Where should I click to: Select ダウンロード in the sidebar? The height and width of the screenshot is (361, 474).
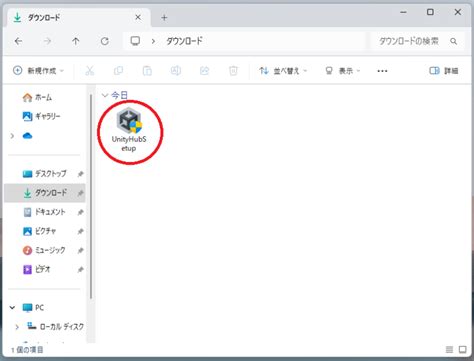[x=45, y=193]
